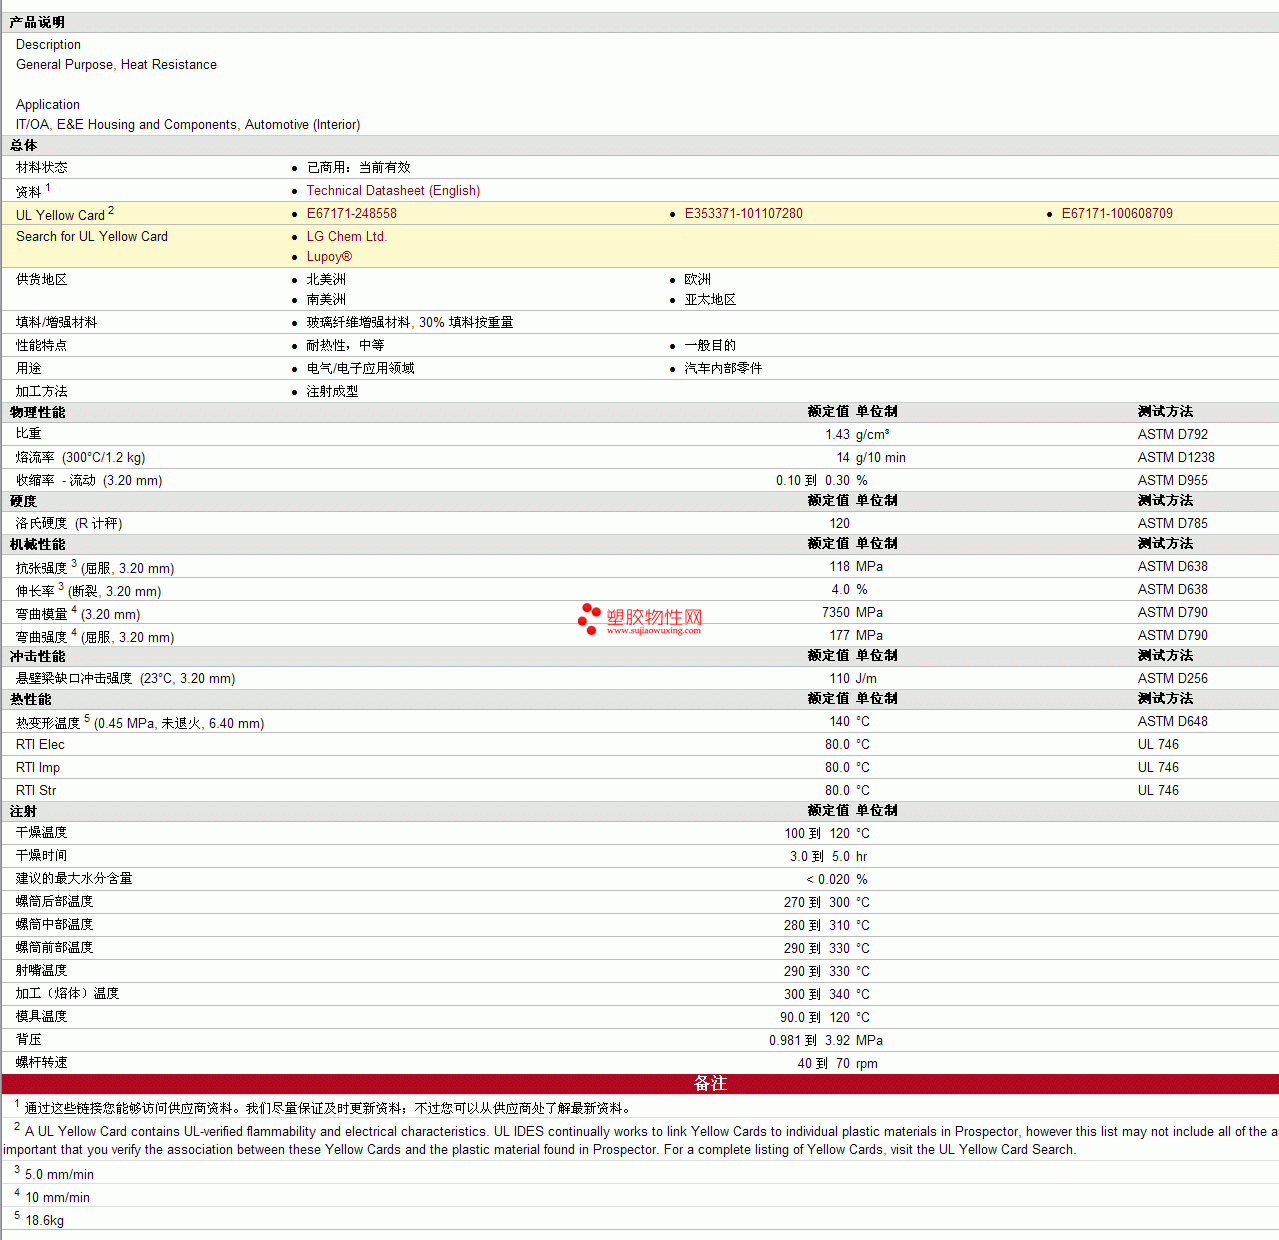Viewport: 1279px width, 1240px height.
Task: Open UL Yellow Card E67171-100608709
Action: tap(1116, 214)
